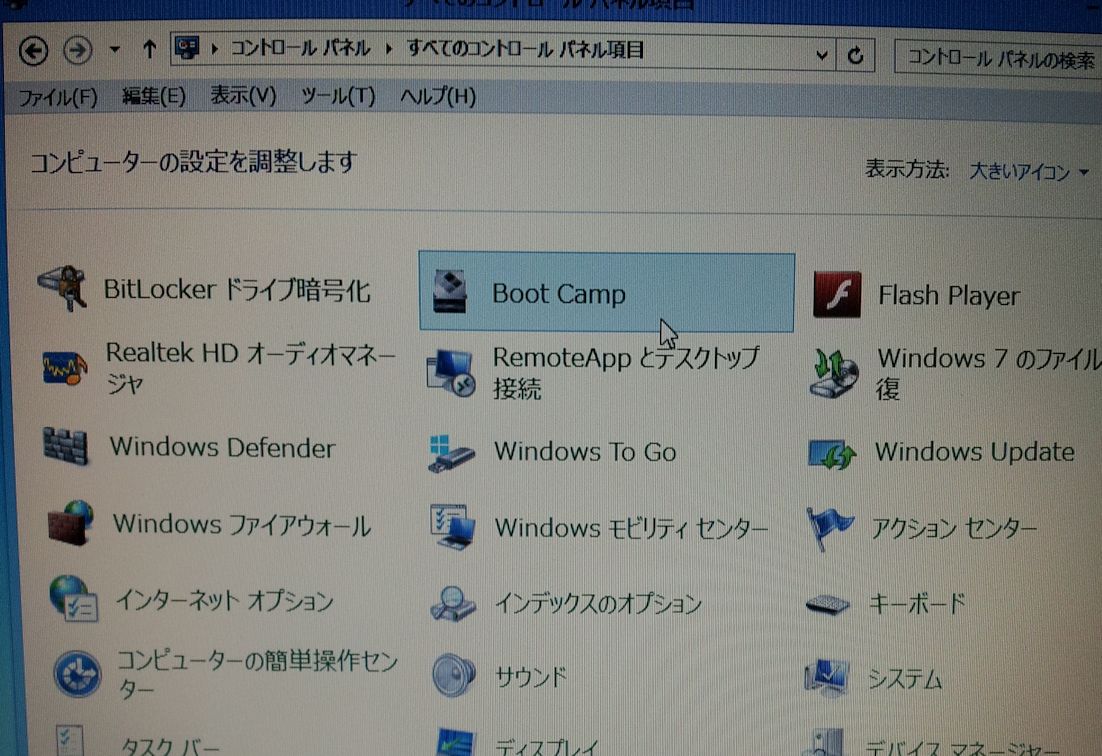Open the インターネット オプション globe icon
1102x756 pixels.
tap(74, 599)
